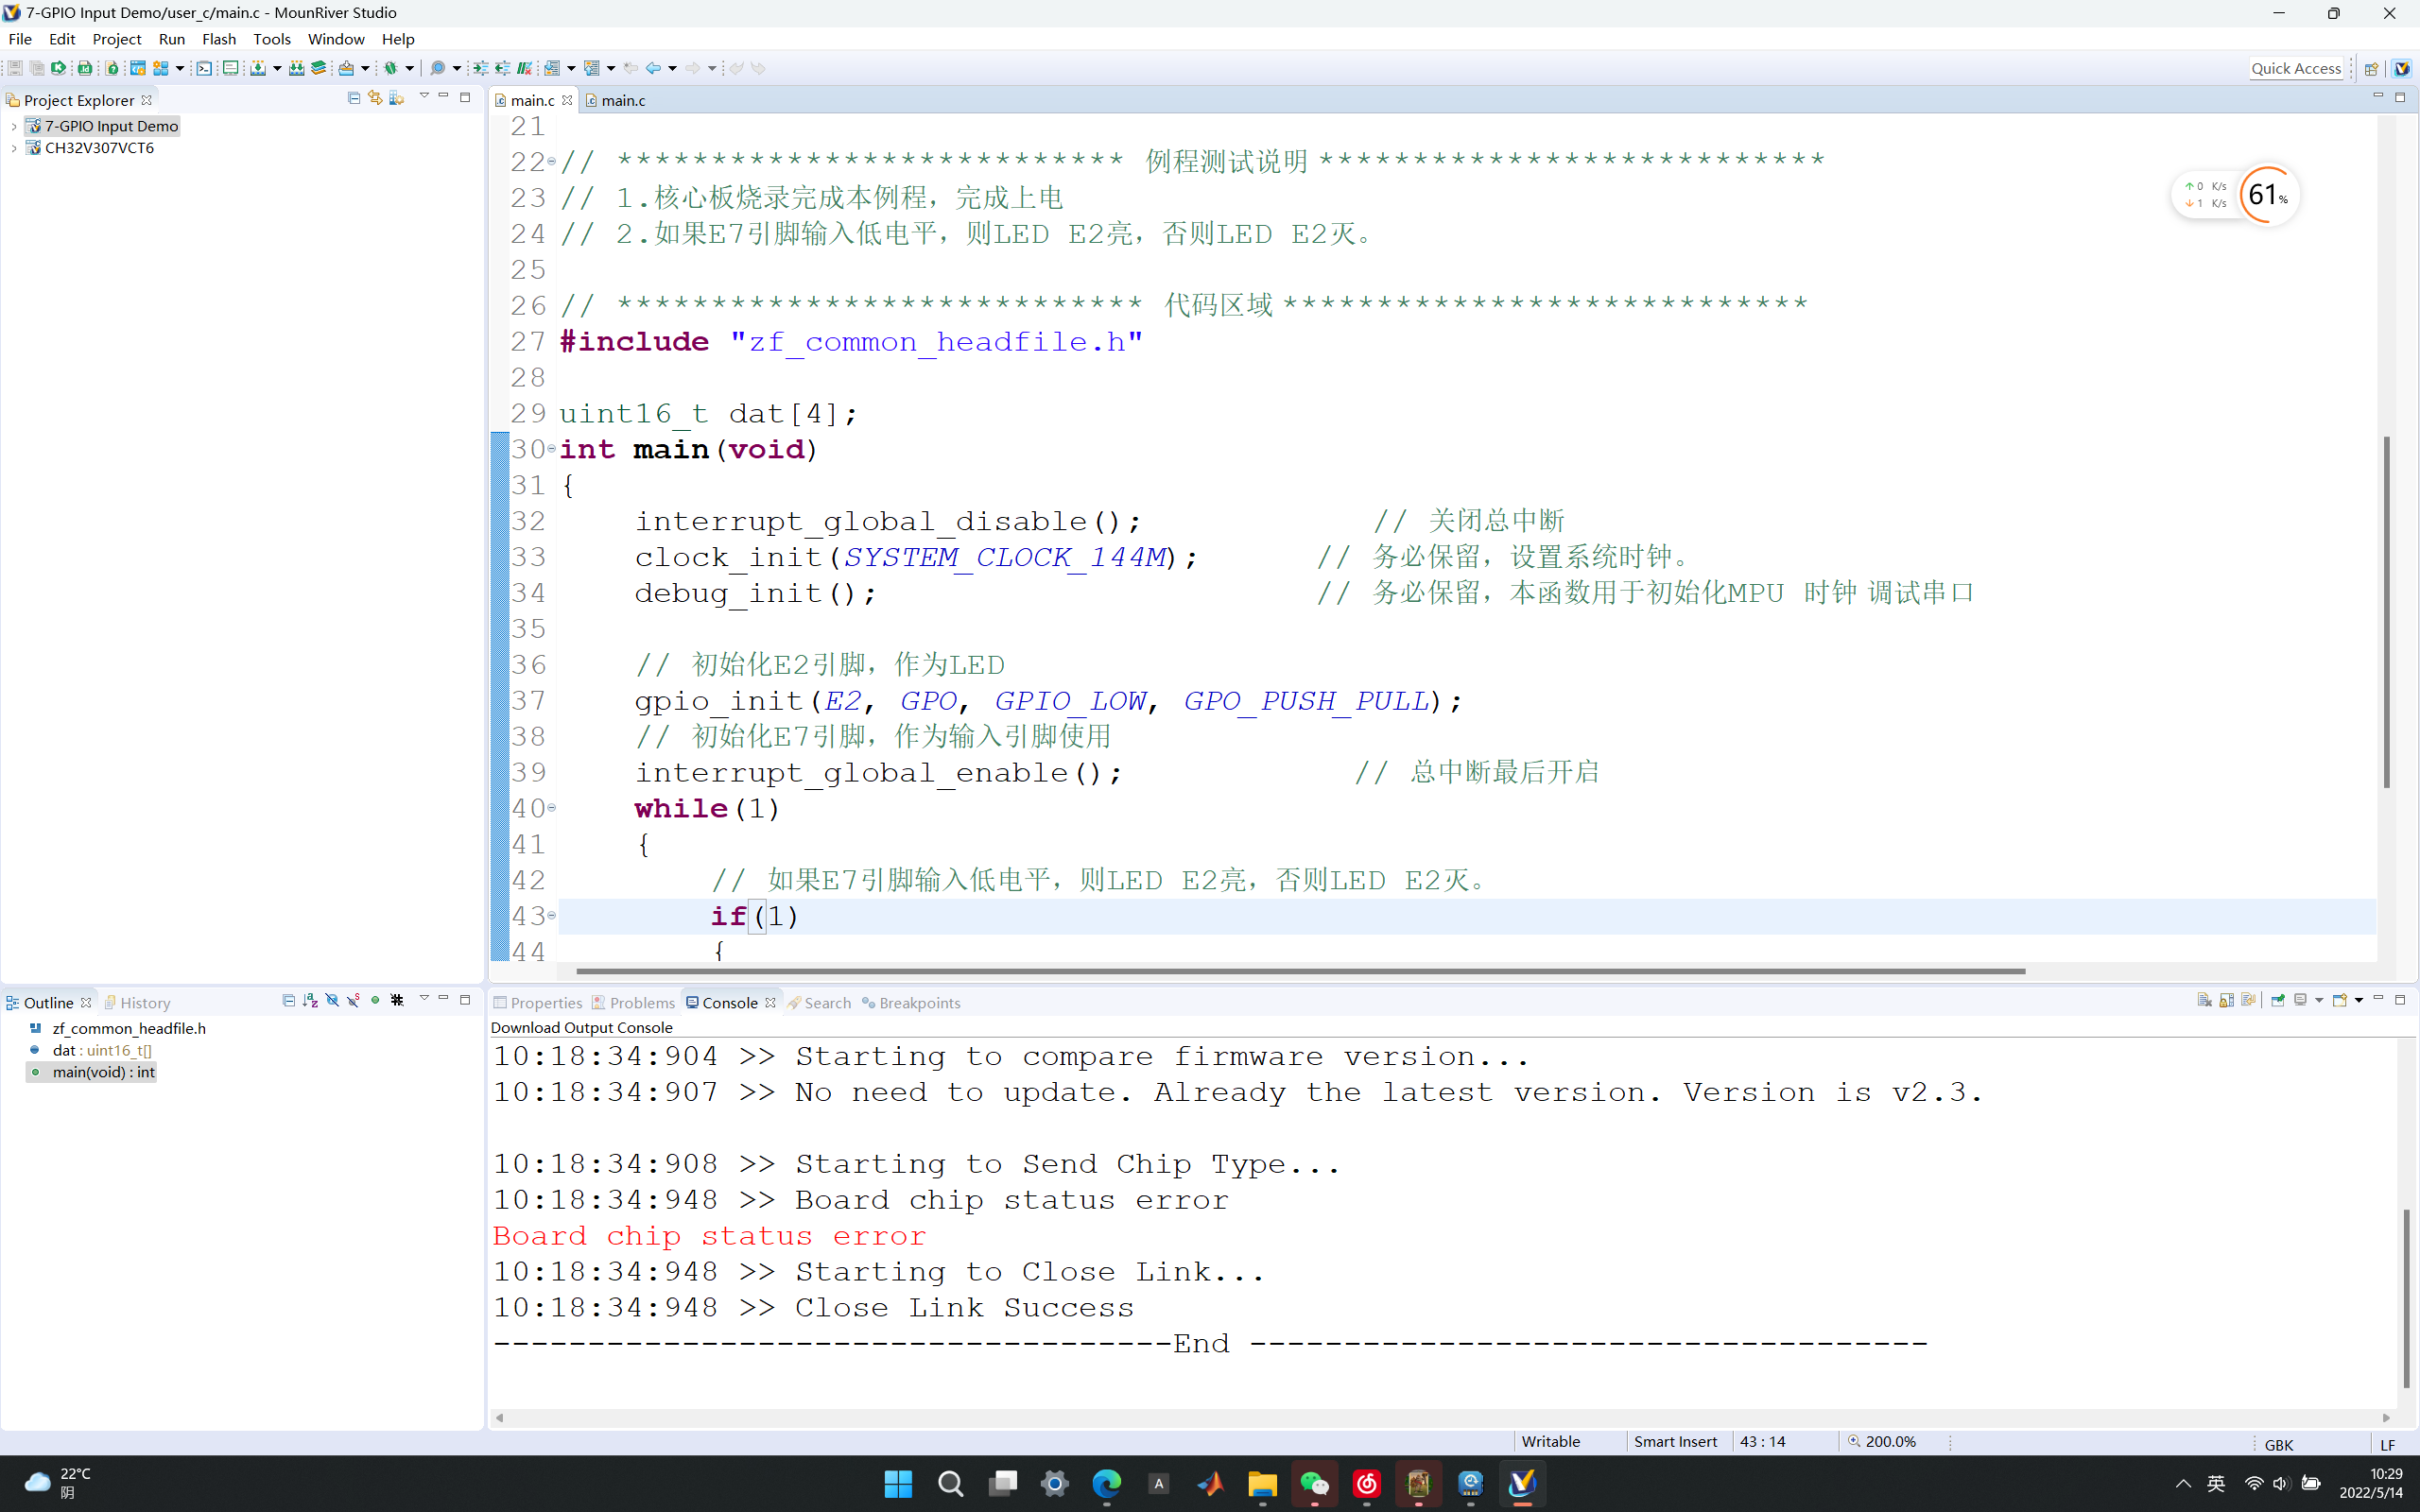Toggle Hide Static Members in Outline
2420x1512 pixels.
coord(353,1000)
